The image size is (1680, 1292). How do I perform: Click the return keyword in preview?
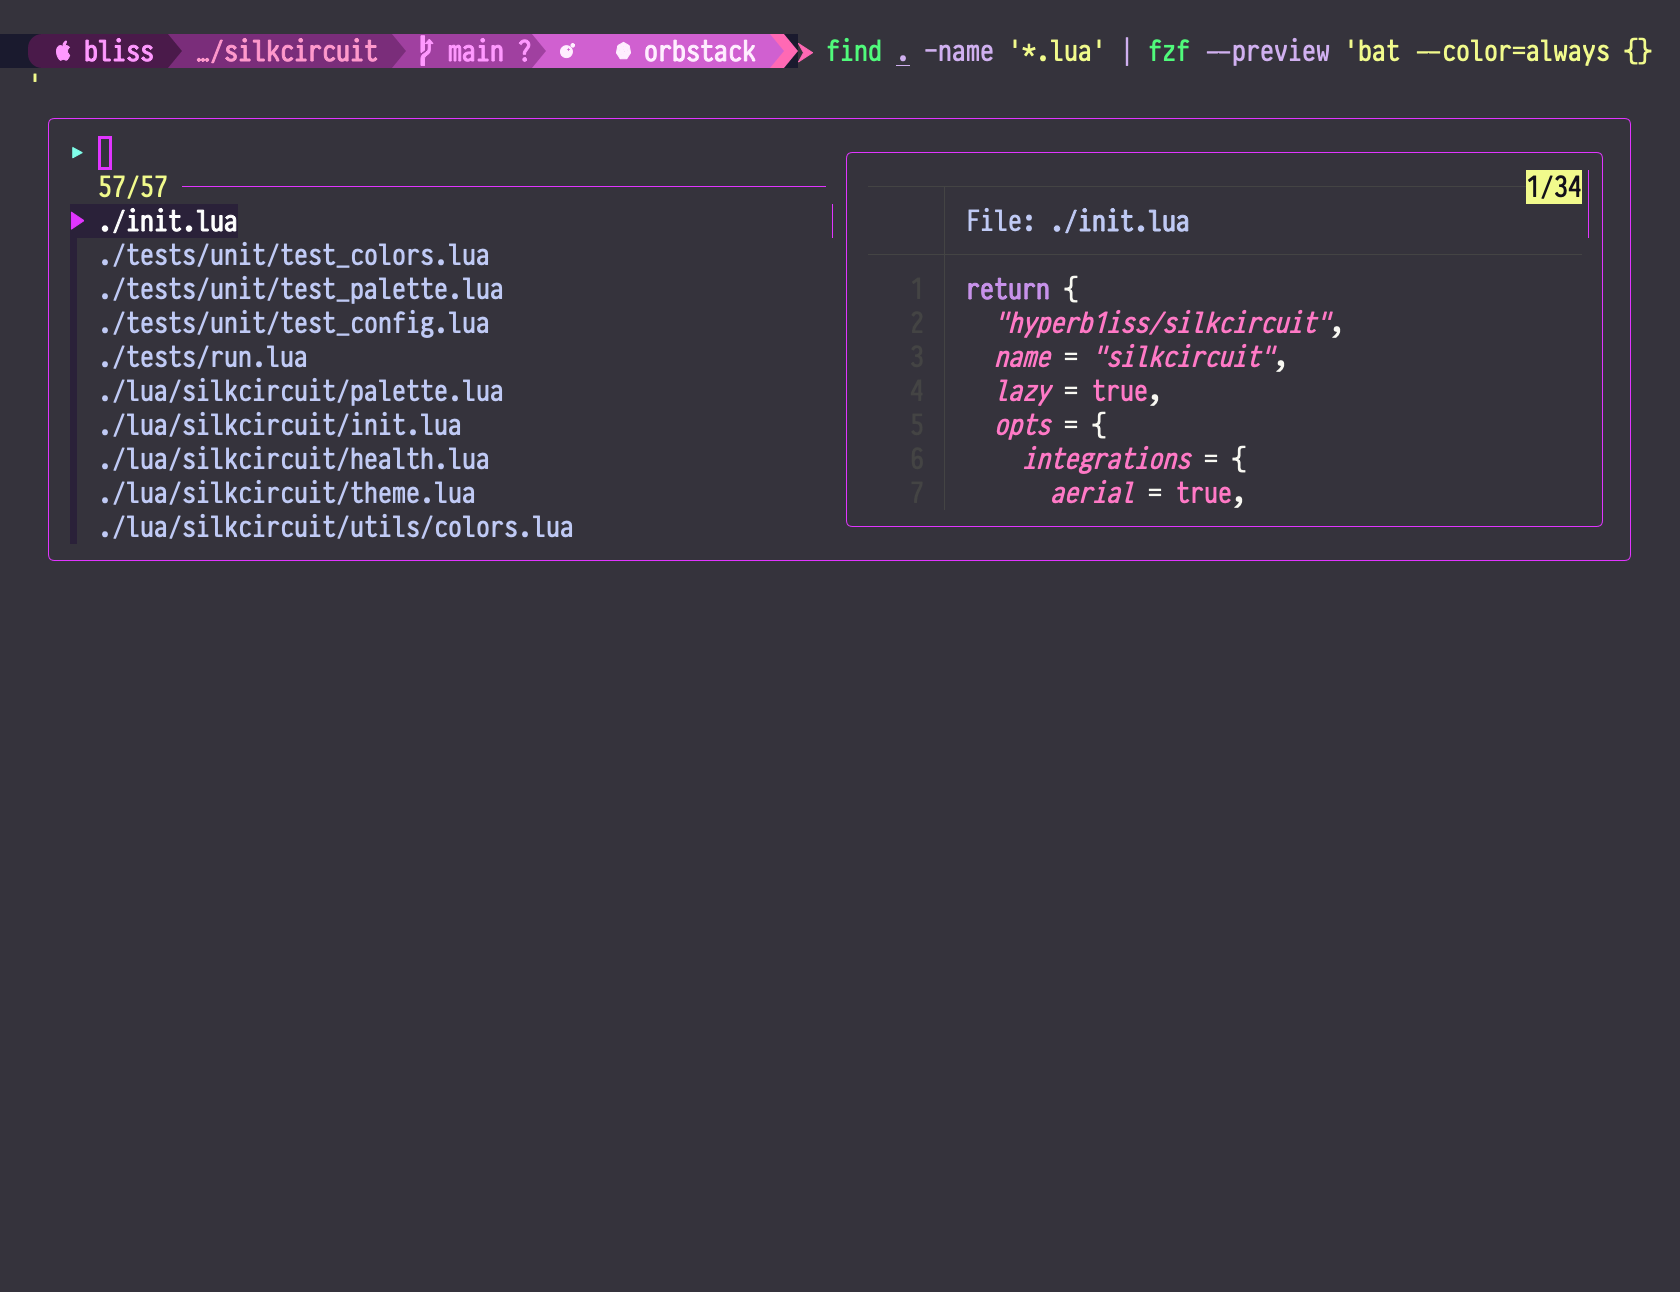tap(1008, 289)
